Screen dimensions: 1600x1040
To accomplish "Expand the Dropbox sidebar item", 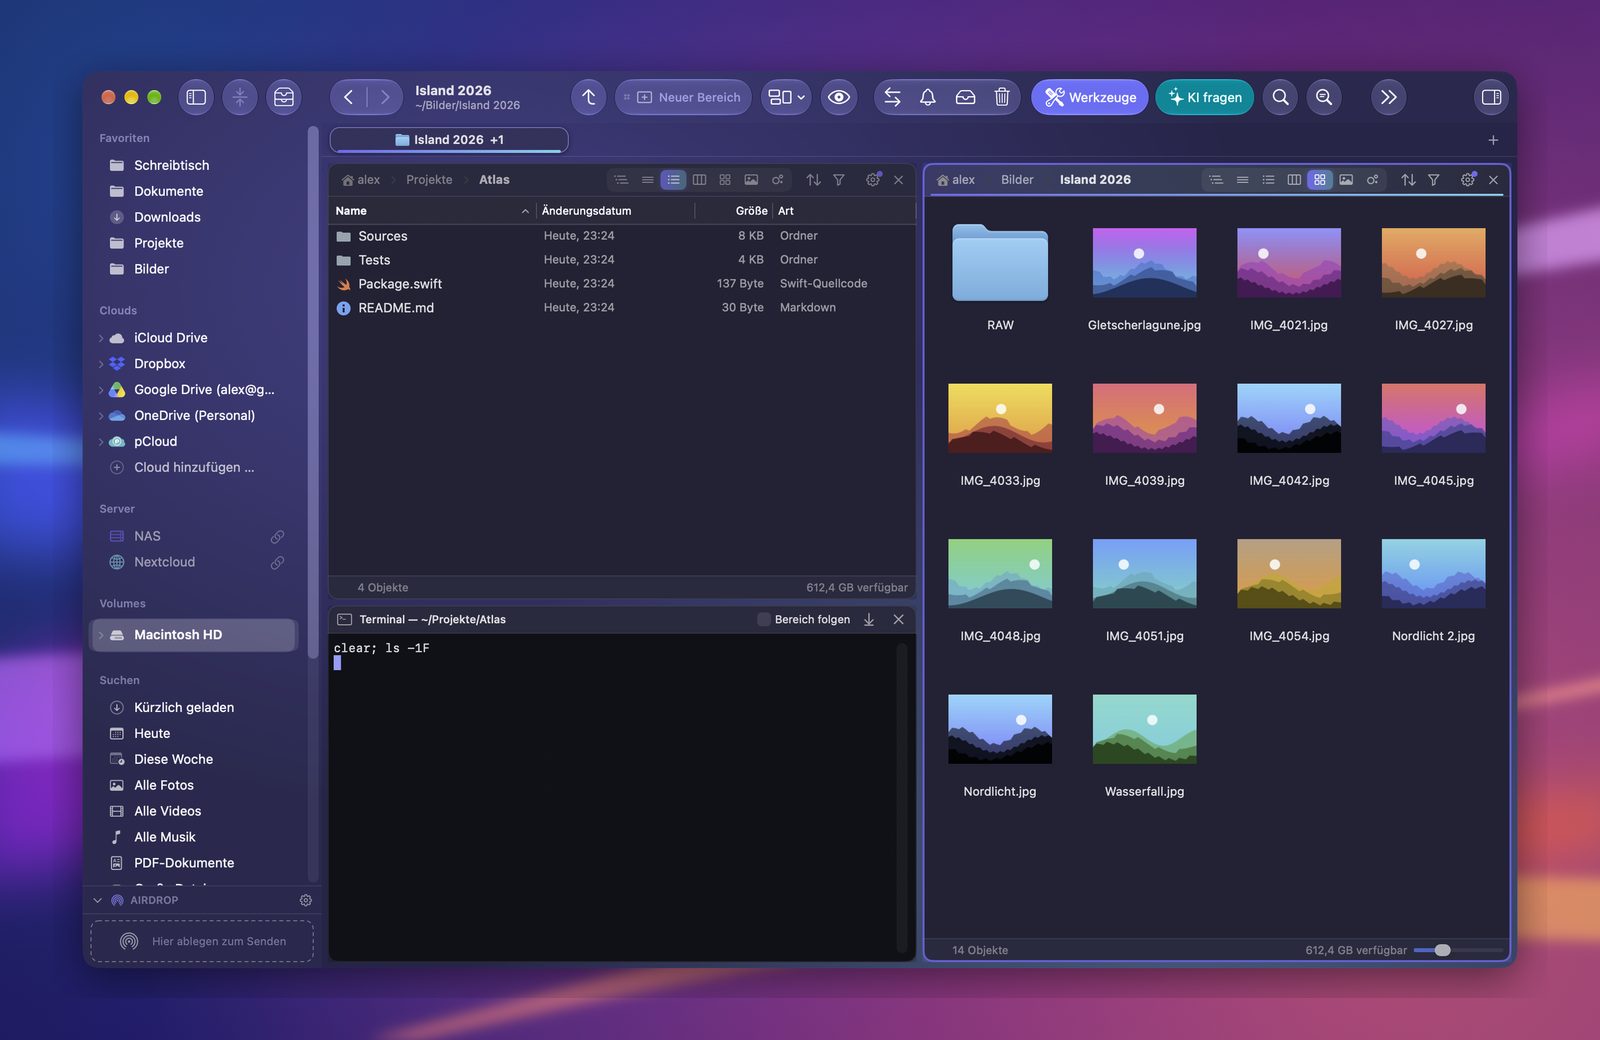I will point(101,364).
